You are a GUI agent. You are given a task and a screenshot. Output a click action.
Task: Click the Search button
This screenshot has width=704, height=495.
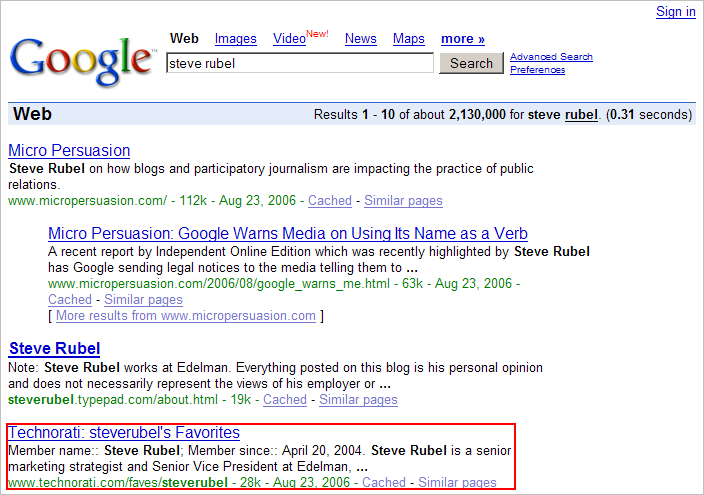pos(471,63)
